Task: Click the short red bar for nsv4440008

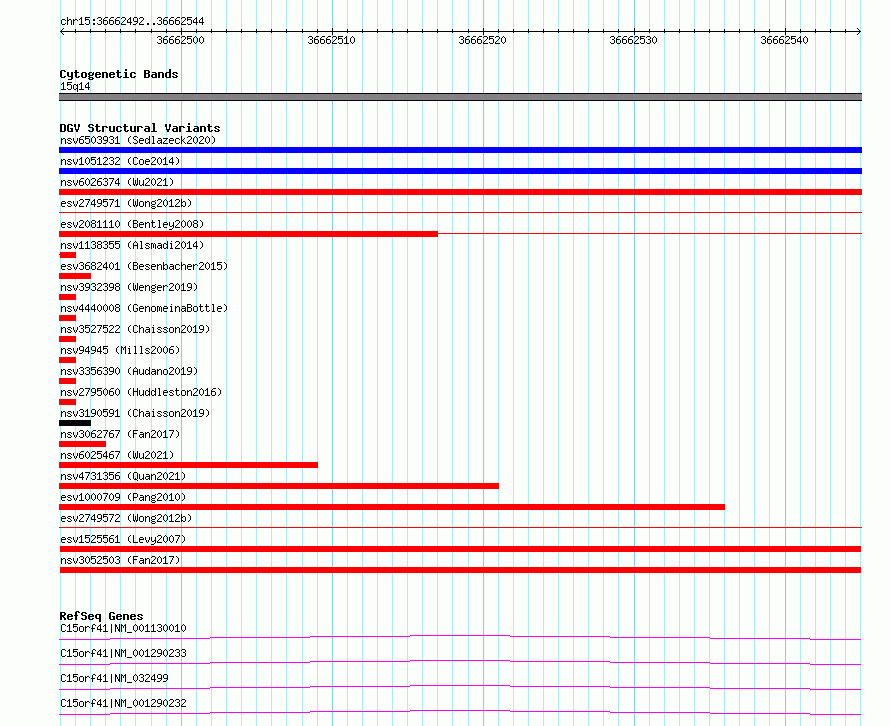Action: tap(68, 318)
